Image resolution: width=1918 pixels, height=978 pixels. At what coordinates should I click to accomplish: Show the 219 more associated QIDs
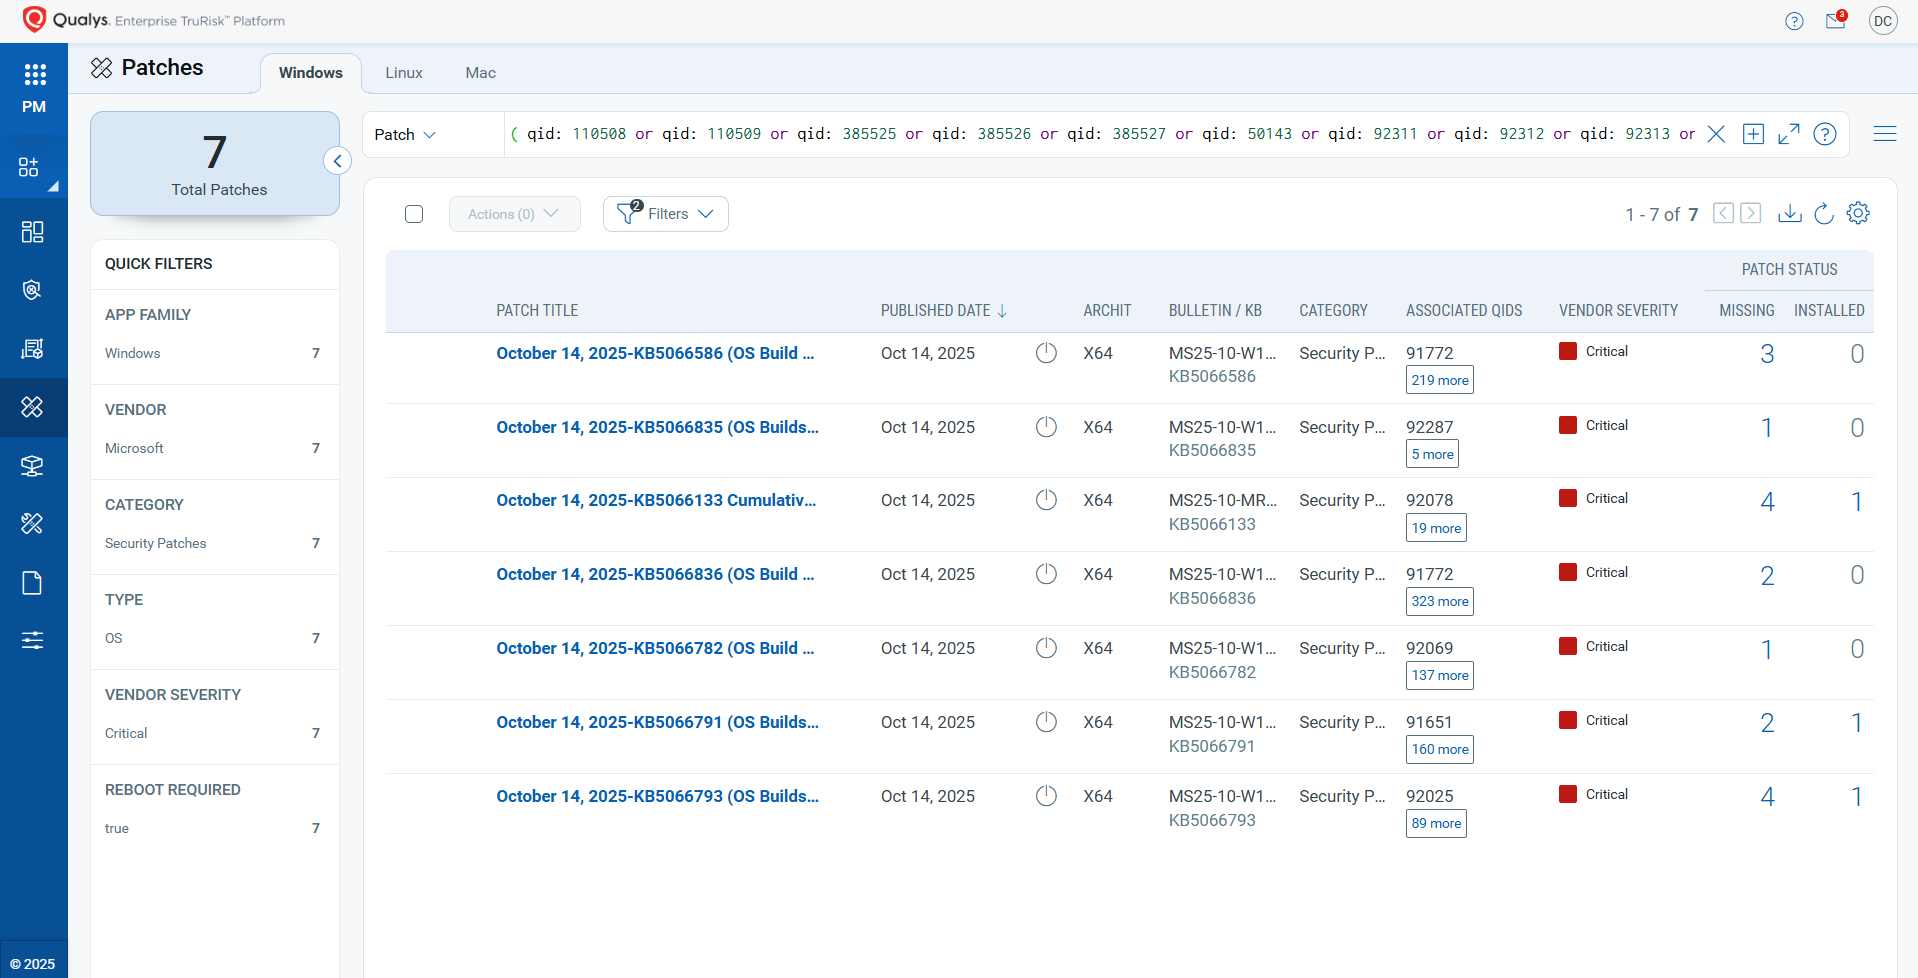(x=1439, y=380)
